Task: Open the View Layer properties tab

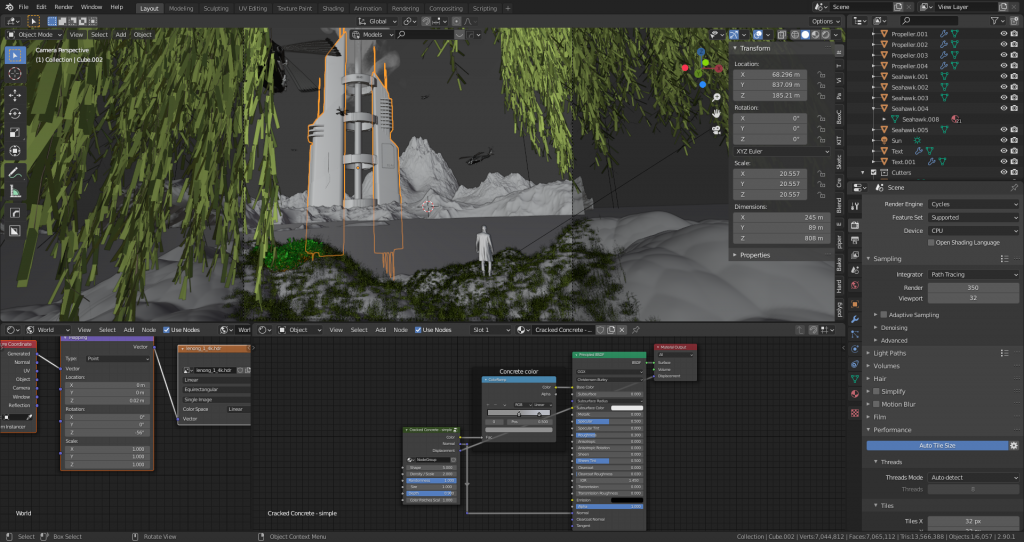Action: (855, 255)
